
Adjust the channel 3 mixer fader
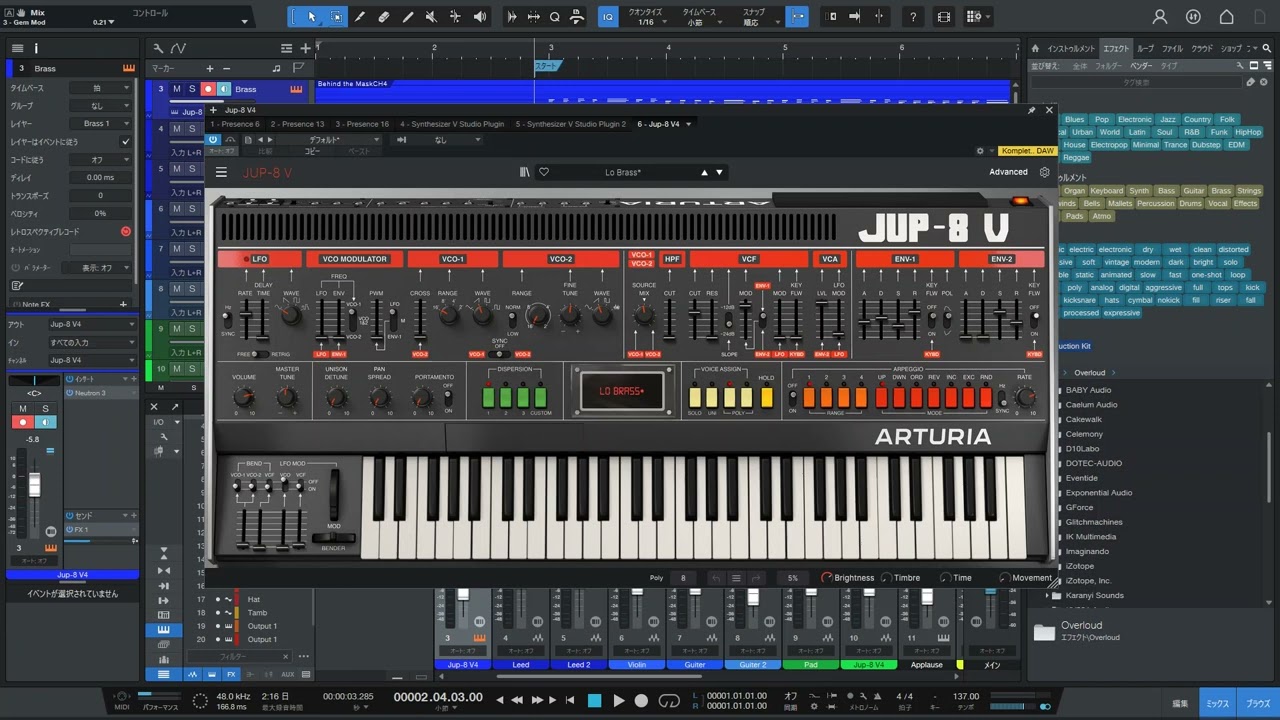point(462,595)
